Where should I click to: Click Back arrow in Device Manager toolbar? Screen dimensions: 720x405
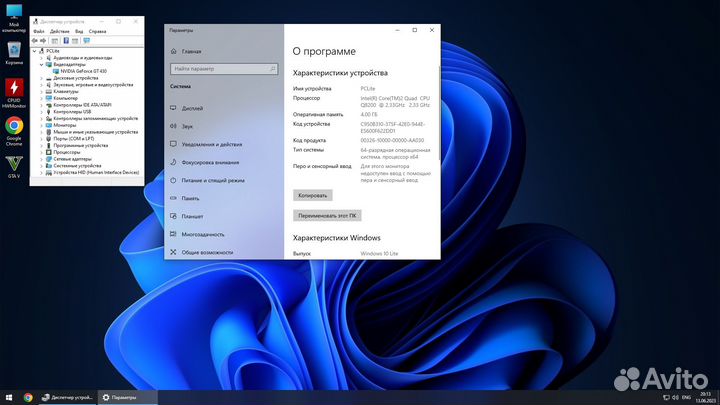click(x=34, y=41)
